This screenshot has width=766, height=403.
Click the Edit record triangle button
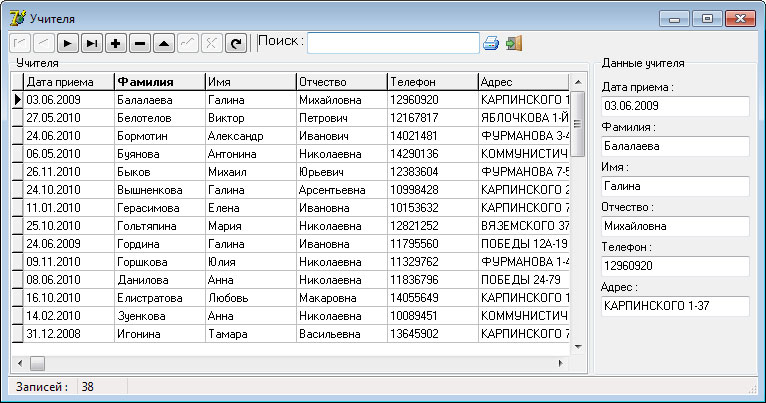click(x=163, y=43)
